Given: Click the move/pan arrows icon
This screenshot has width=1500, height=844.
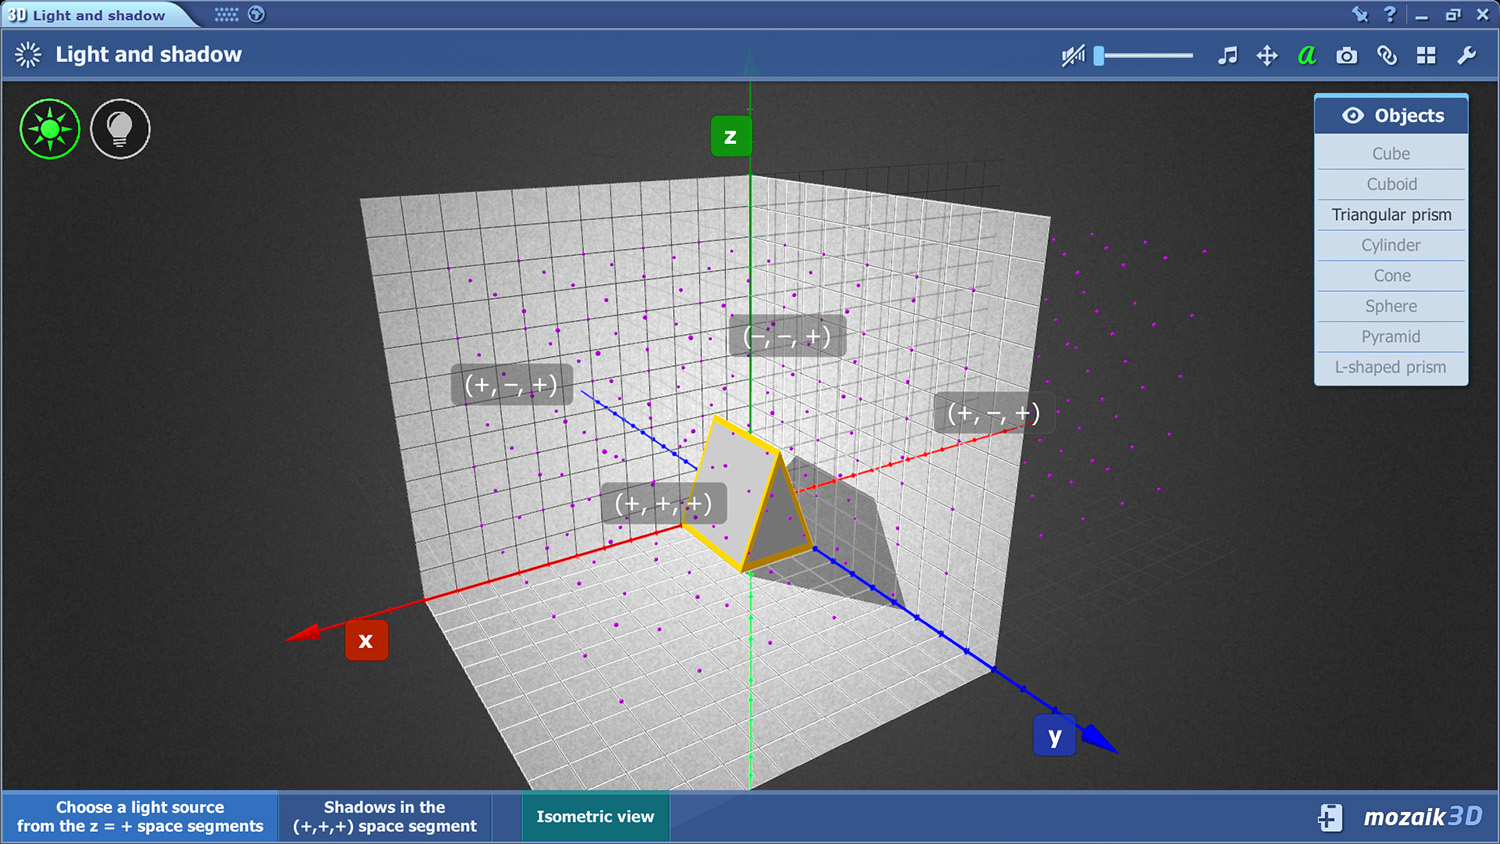Looking at the screenshot, I should [1267, 56].
